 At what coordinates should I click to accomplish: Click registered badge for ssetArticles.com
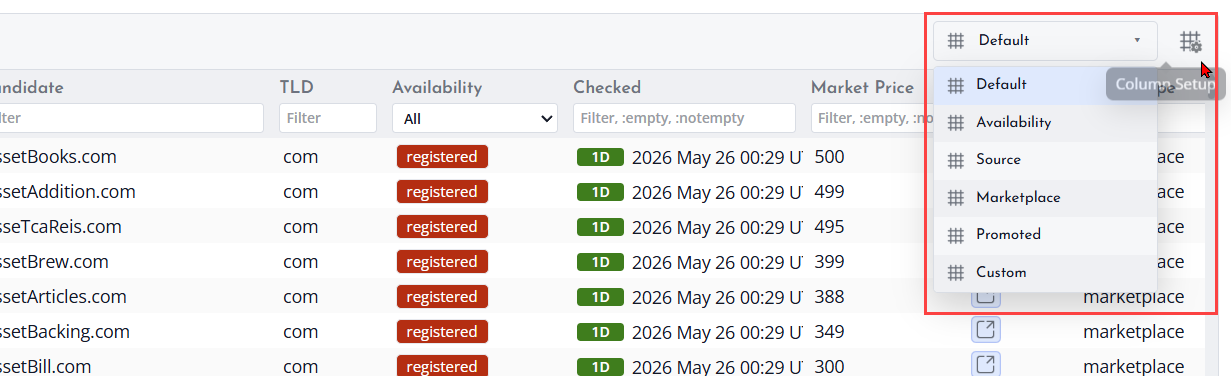click(x=442, y=297)
